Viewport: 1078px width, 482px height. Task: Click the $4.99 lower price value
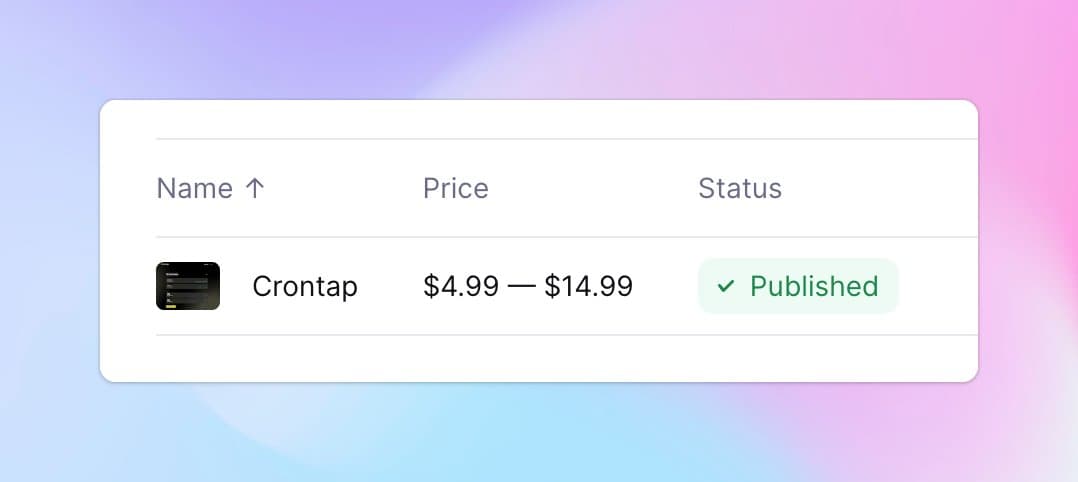[461, 286]
